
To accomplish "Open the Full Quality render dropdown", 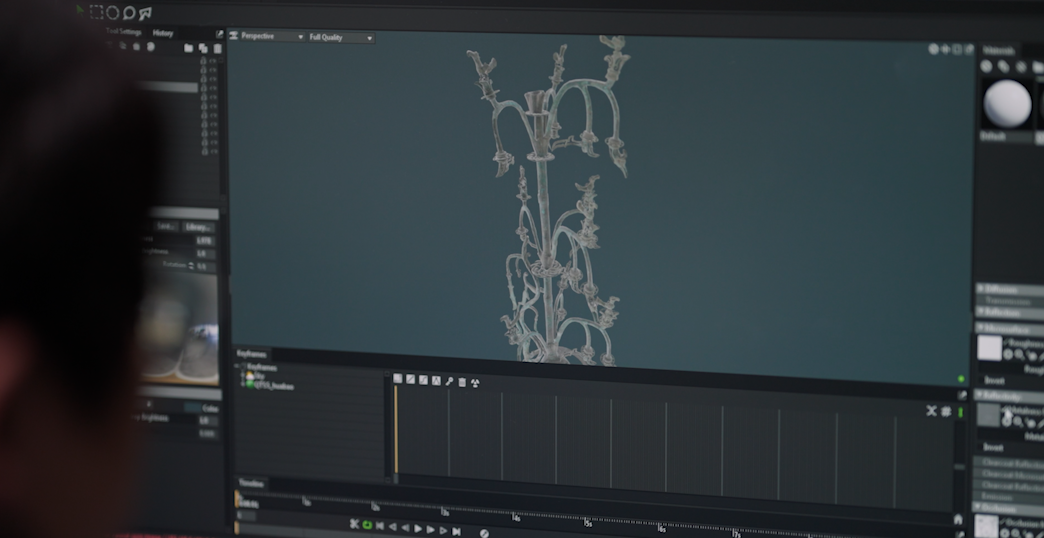I will click(341, 38).
